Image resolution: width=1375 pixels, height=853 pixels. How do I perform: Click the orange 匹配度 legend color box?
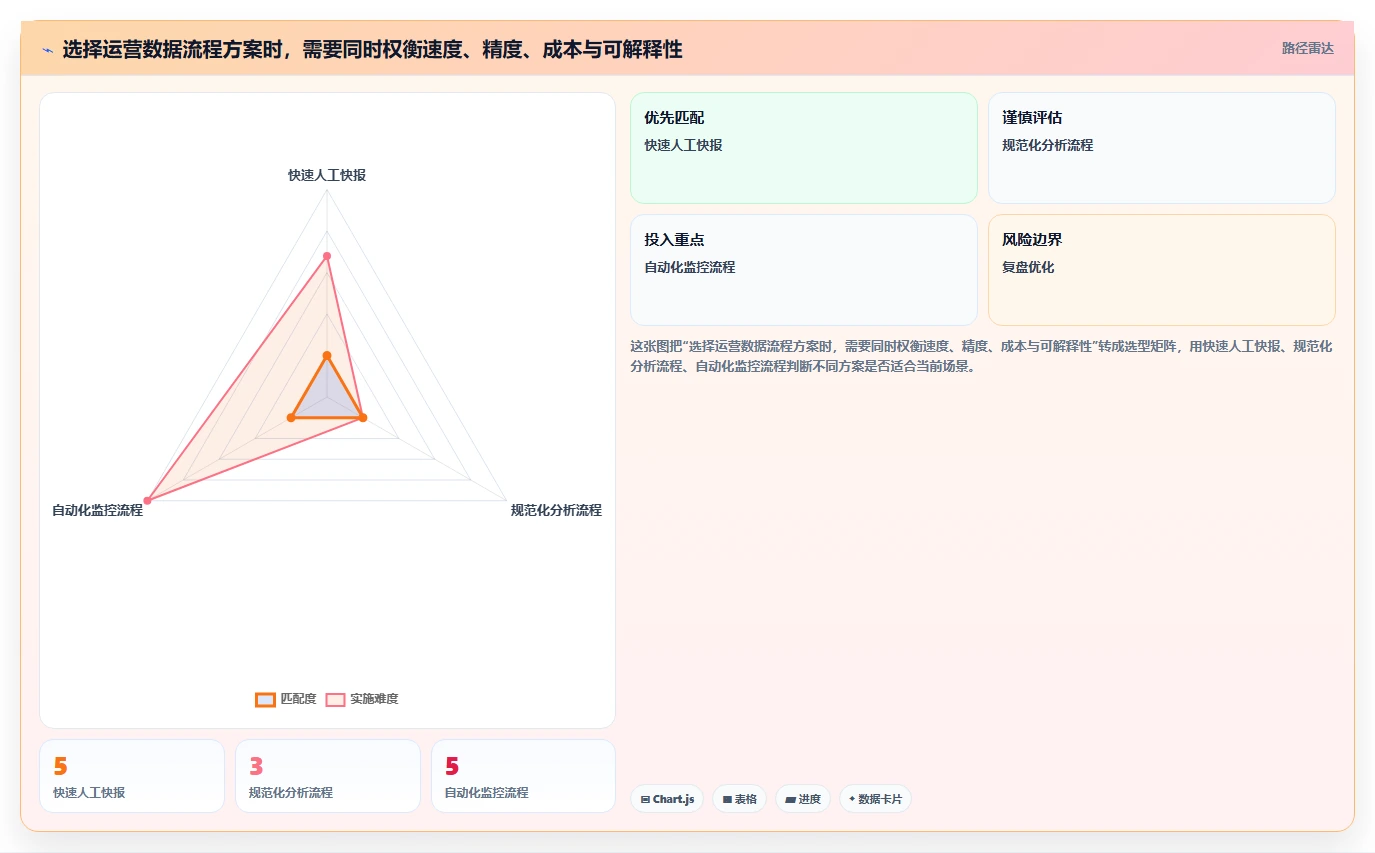[x=265, y=699]
